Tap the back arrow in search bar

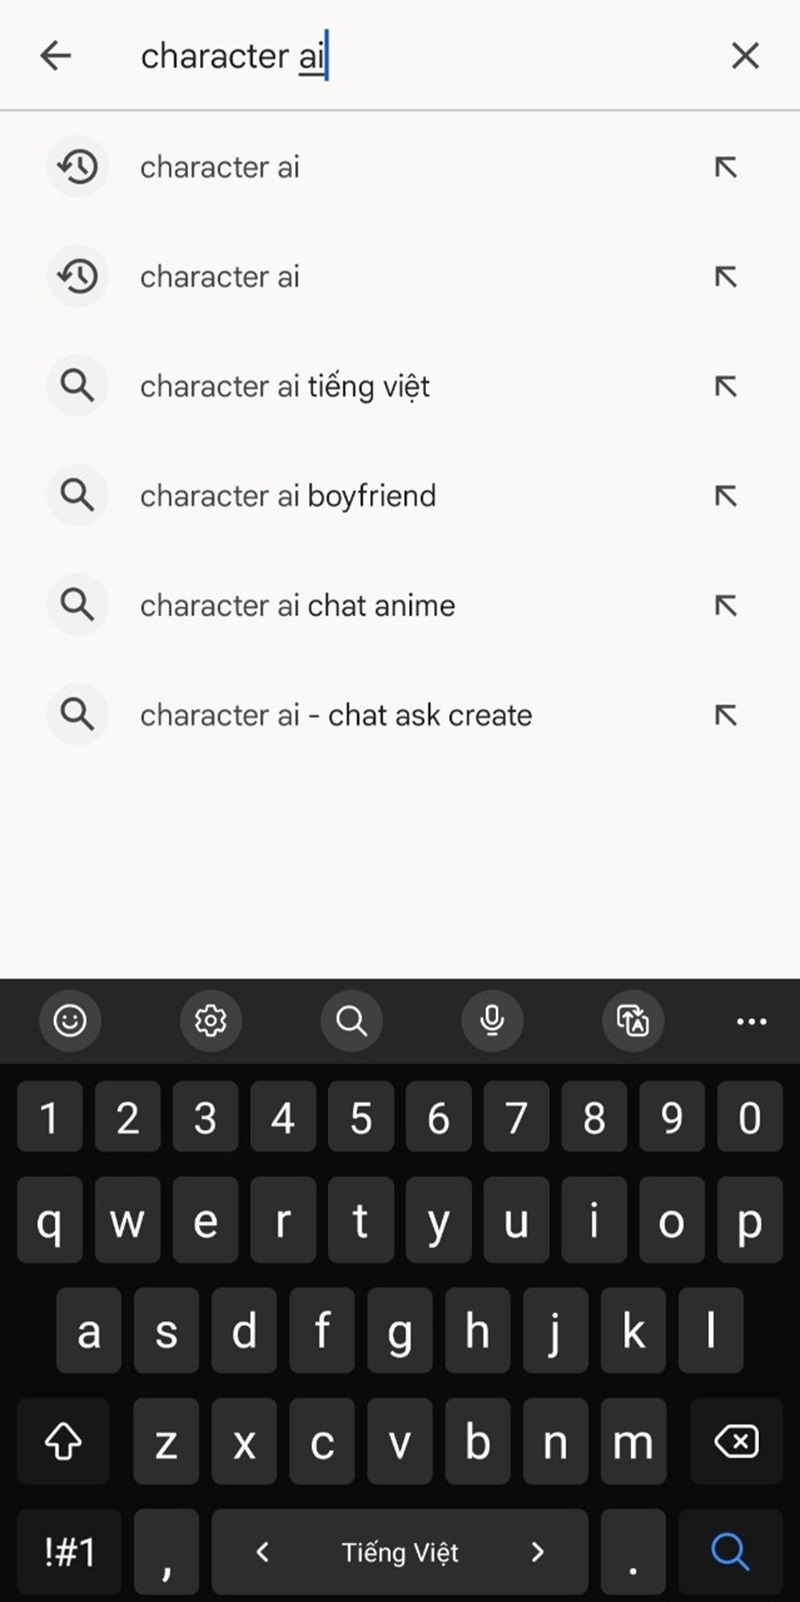(56, 56)
